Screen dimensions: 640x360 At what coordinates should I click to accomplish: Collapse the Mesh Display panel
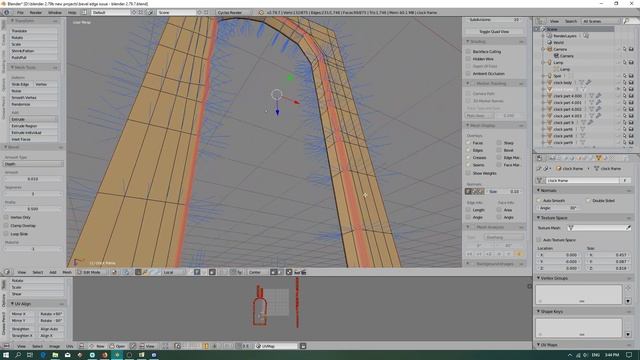click(468, 125)
